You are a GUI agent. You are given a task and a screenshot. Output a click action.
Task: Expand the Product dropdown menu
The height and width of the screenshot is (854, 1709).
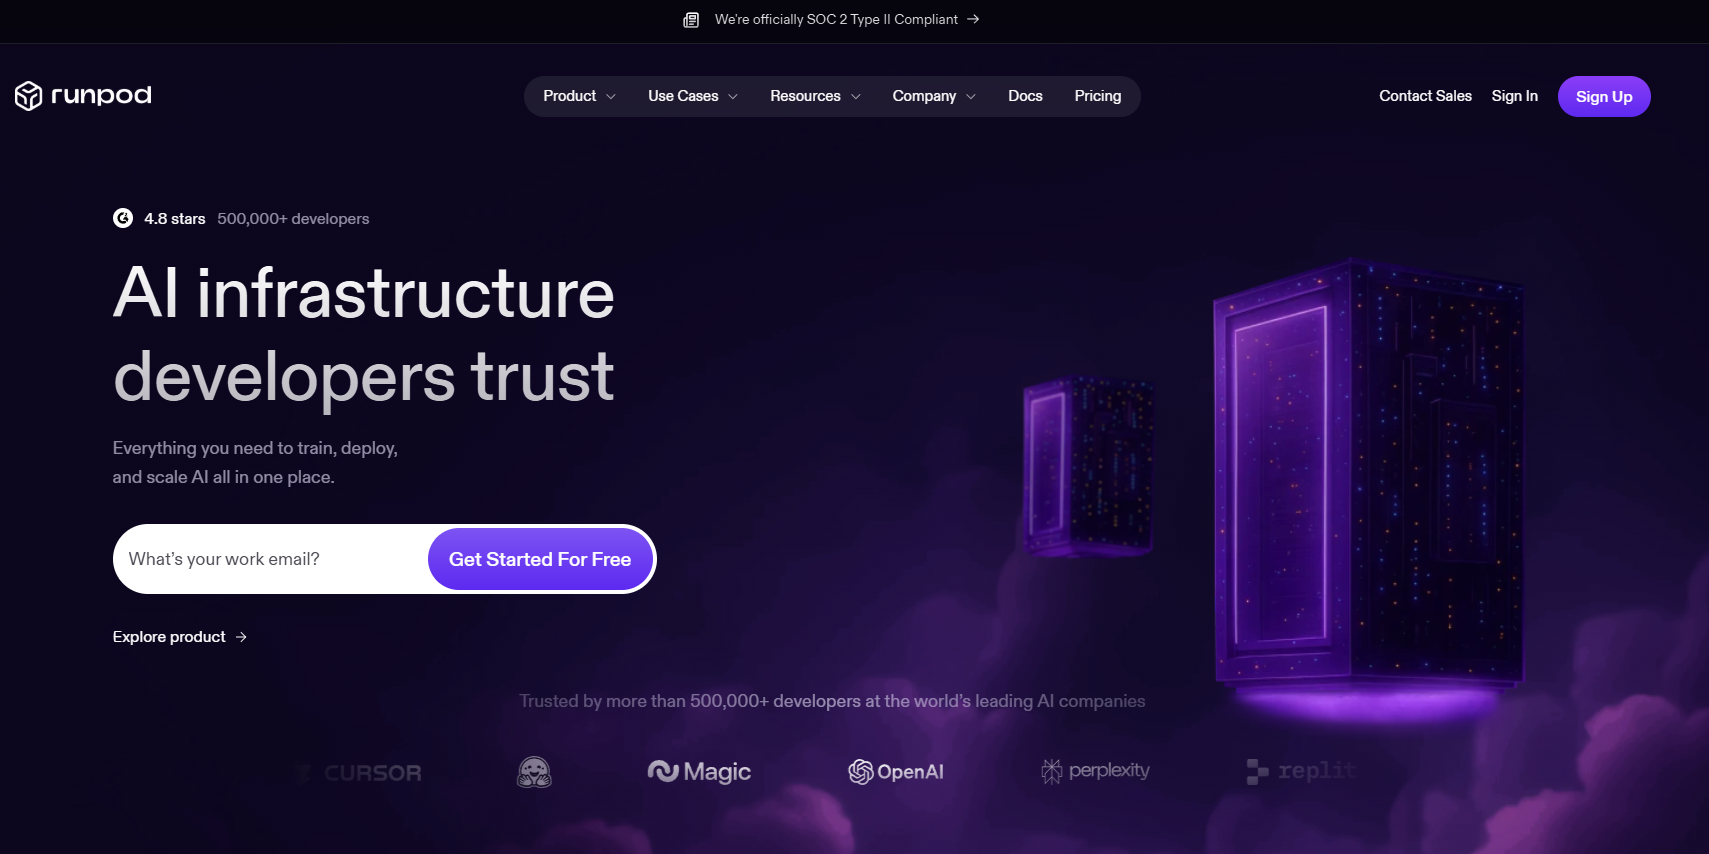(x=580, y=96)
